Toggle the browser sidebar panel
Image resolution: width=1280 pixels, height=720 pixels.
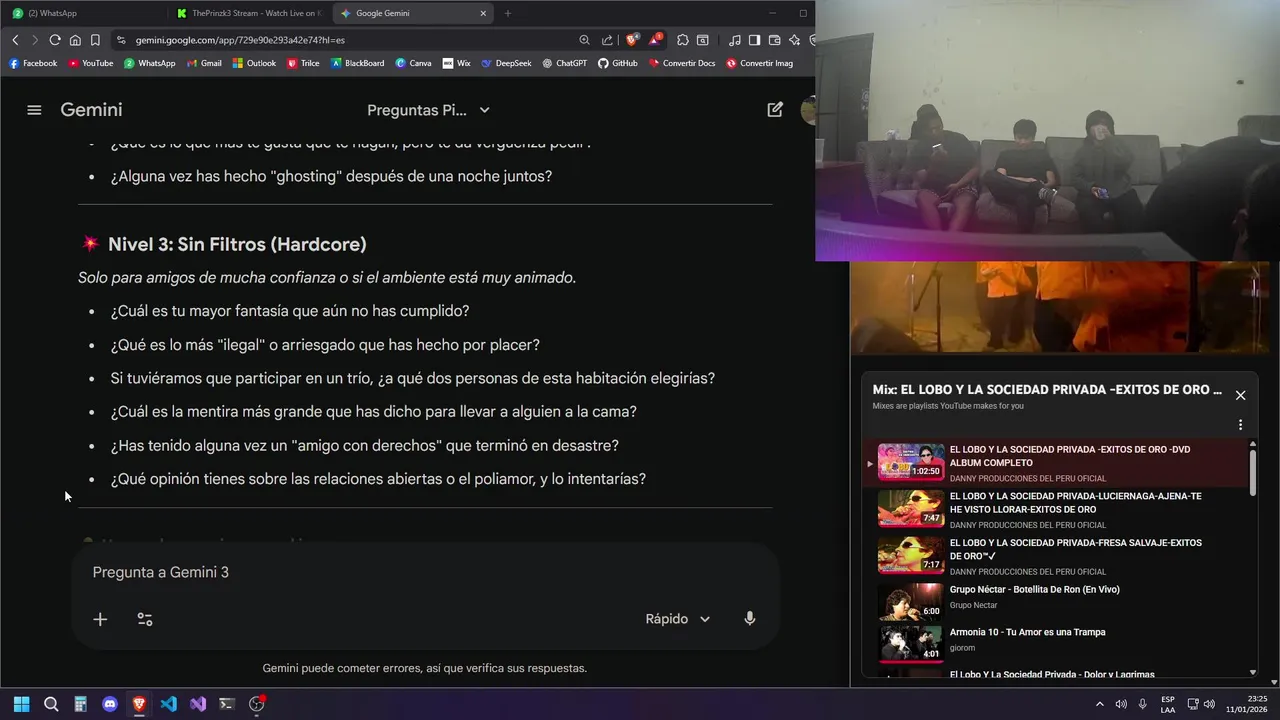(755, 40)
